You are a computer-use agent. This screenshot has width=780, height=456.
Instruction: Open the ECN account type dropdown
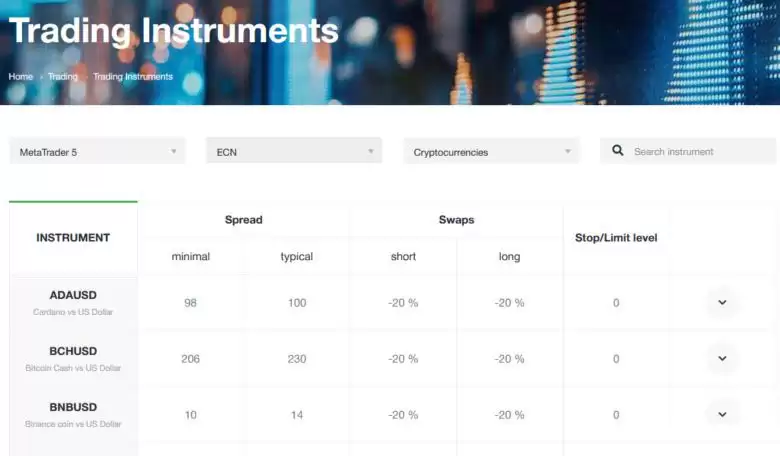pos(294,152)
